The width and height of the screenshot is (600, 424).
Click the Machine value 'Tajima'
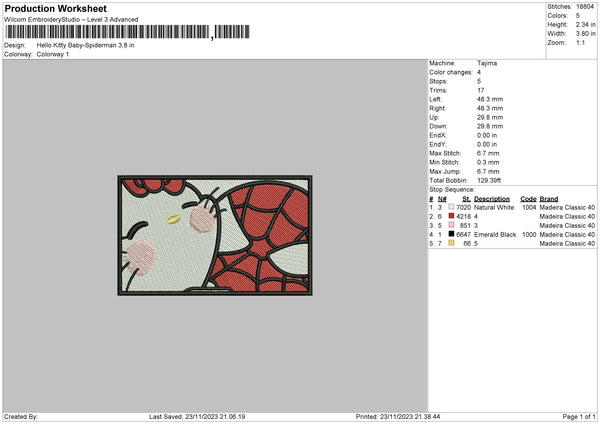click(x=487, y=63)
